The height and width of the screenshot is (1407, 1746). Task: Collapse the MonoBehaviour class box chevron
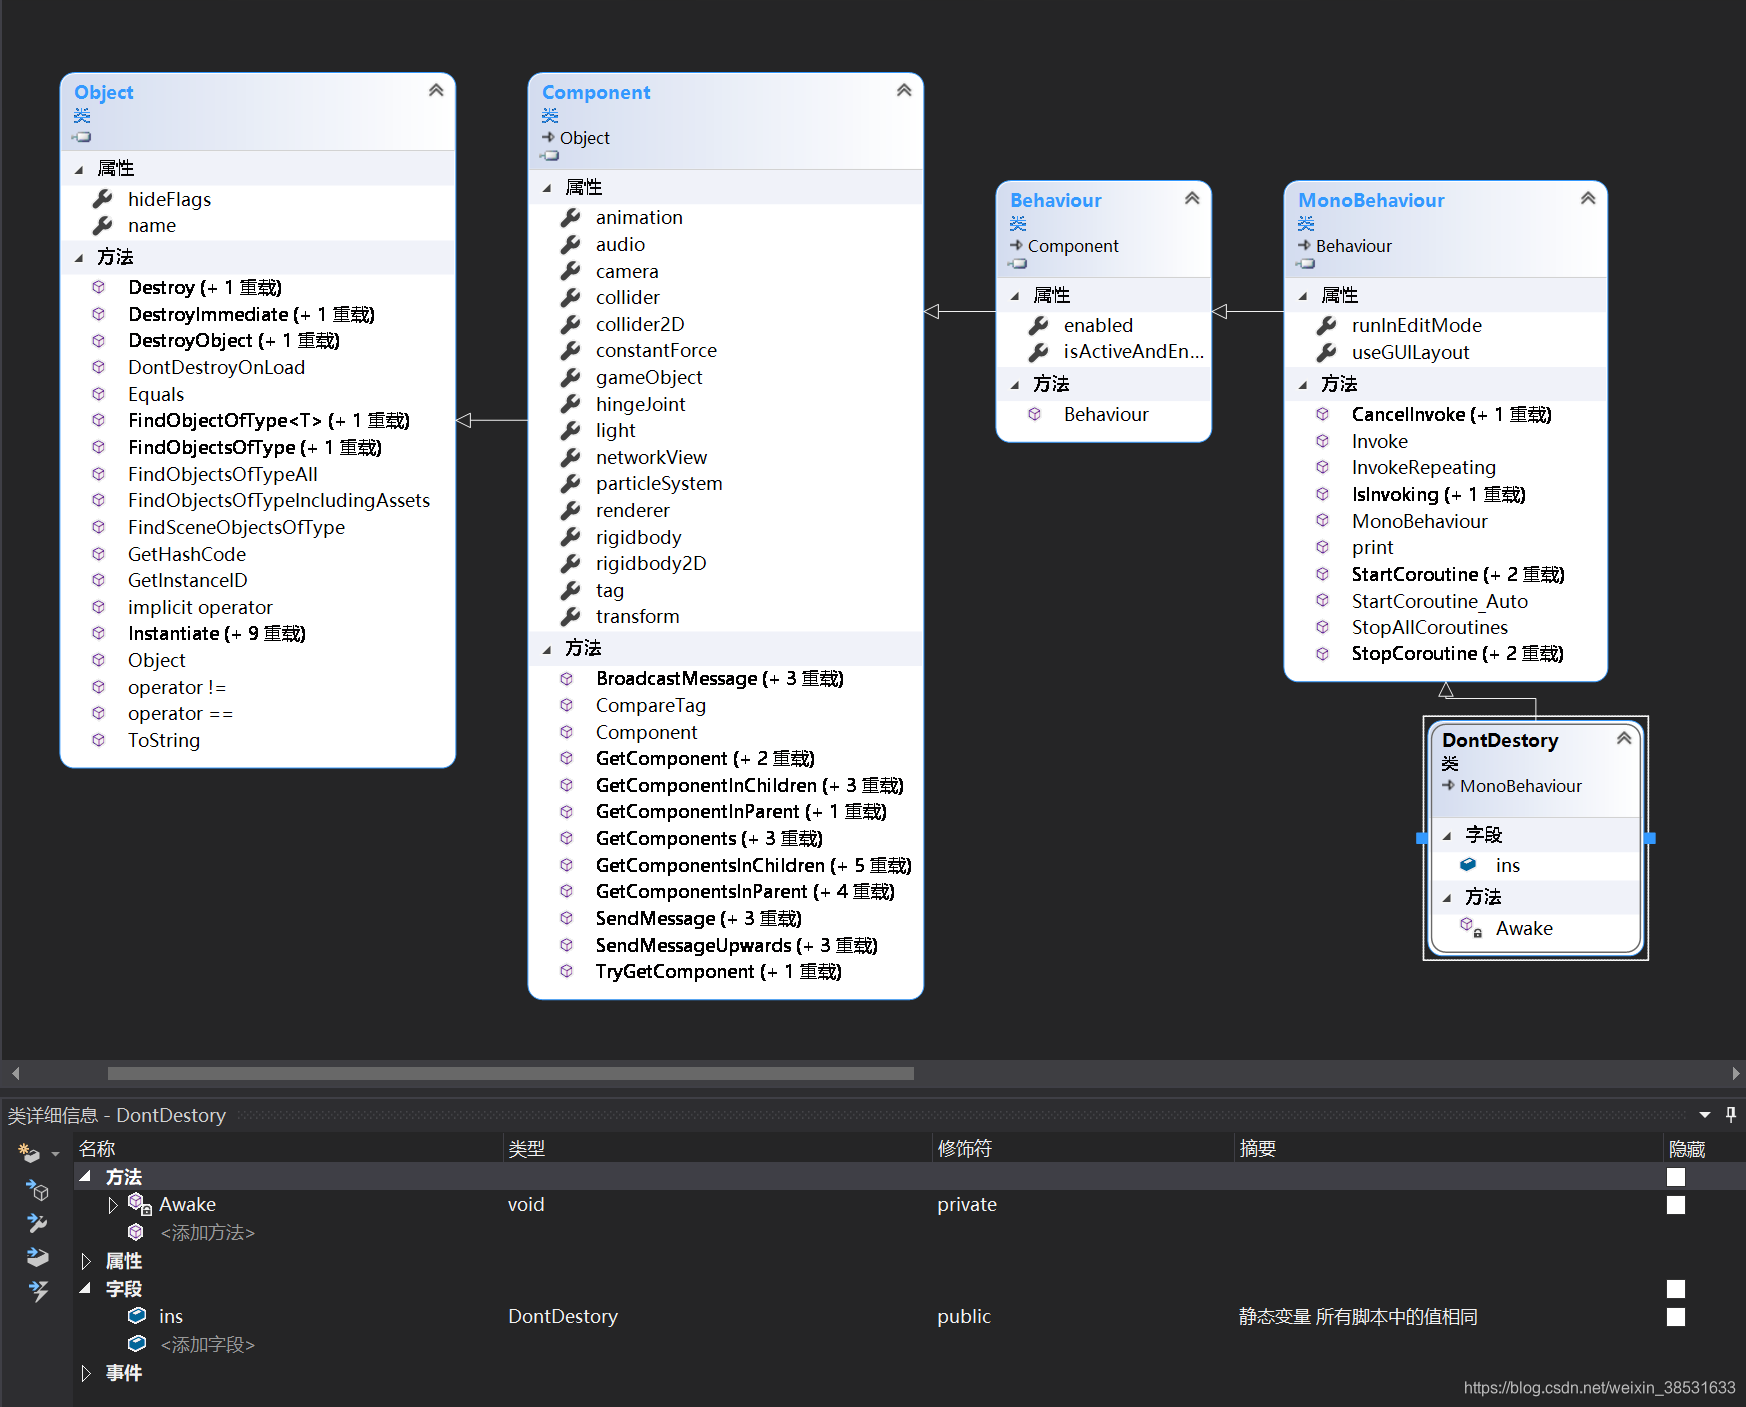1588,198
